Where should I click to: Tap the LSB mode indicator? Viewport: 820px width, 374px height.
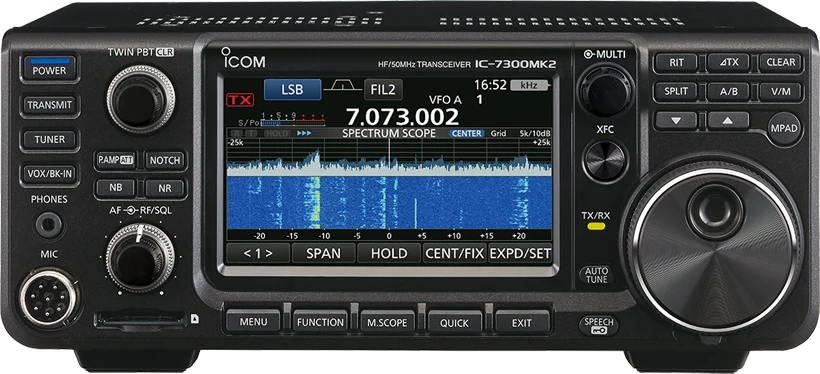[x=292, y=89]
